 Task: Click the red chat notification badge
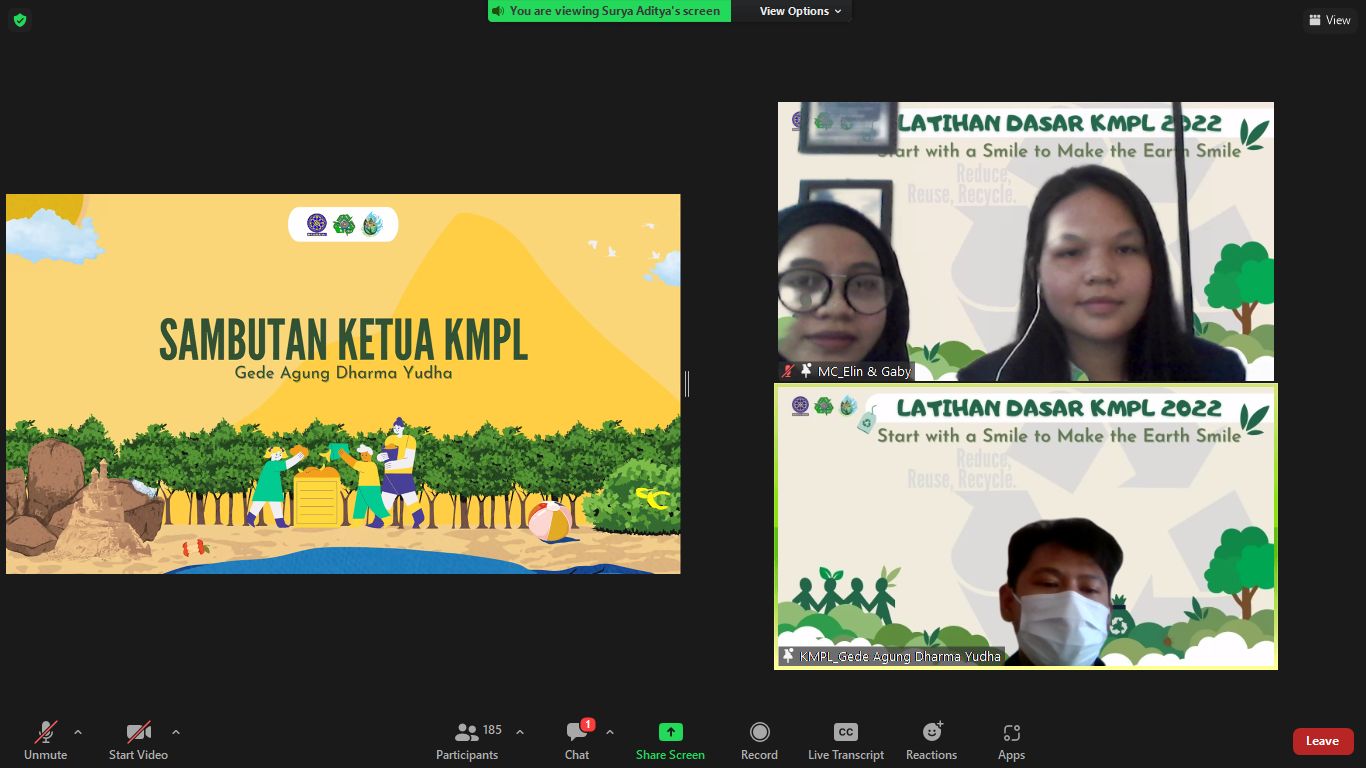(588, 724)
